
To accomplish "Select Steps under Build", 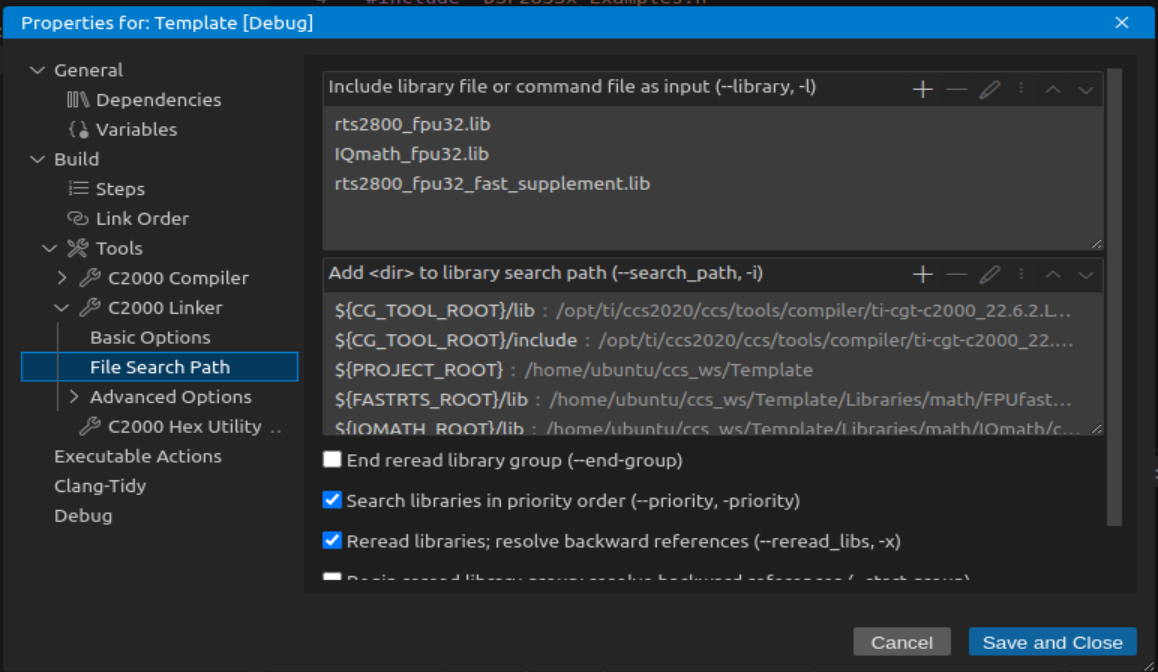I will coord(120,188).
